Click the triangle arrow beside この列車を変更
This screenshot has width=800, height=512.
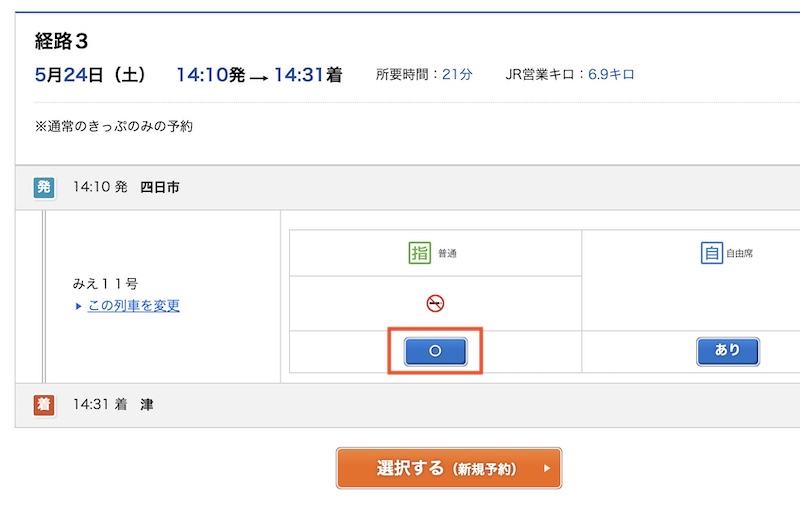coord(78,306)
